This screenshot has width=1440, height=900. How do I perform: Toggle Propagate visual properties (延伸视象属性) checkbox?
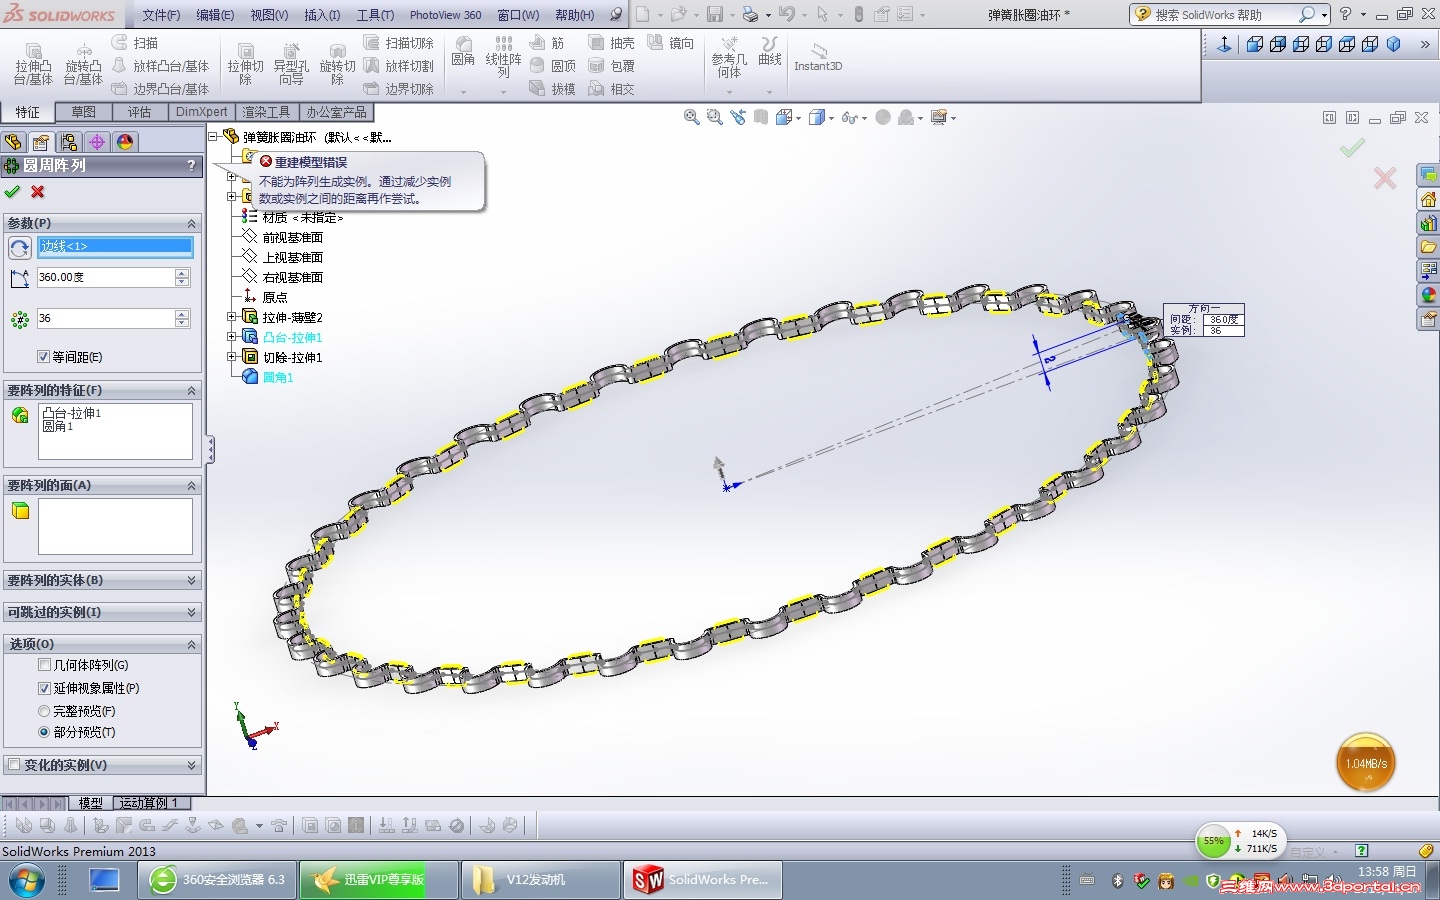click(44, 688)
